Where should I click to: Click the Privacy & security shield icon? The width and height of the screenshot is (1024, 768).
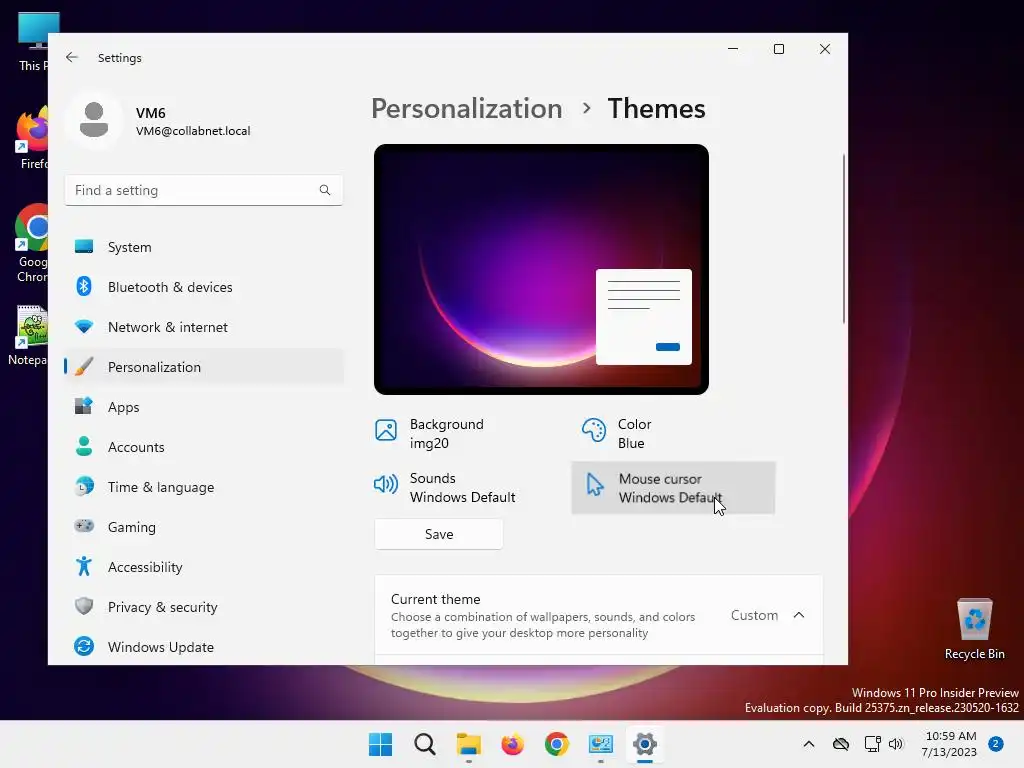84,606
